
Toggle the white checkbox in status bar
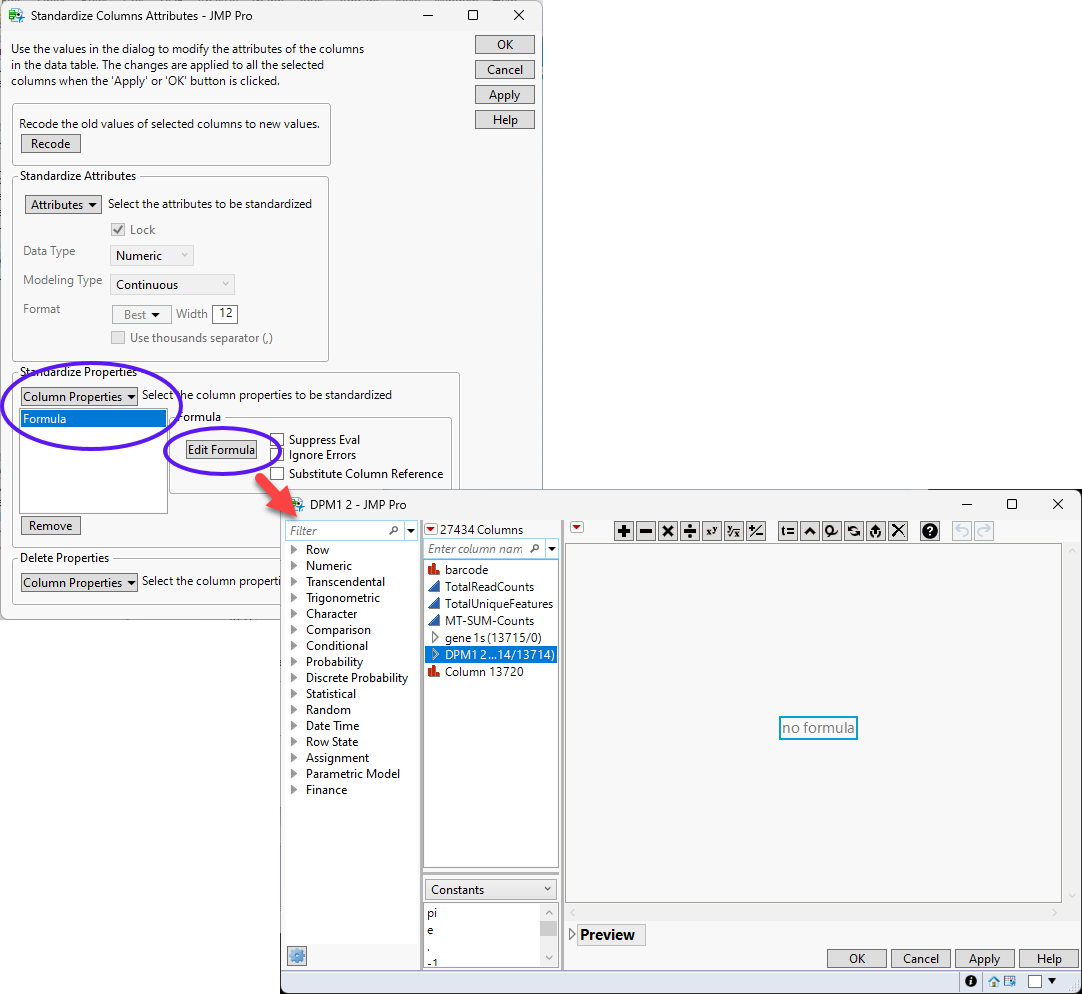coord(1035,981)
